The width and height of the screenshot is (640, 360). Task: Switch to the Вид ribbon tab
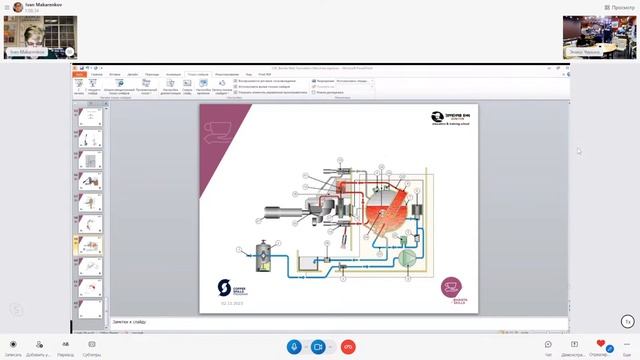pyautogui.click(x=249, y=74)
